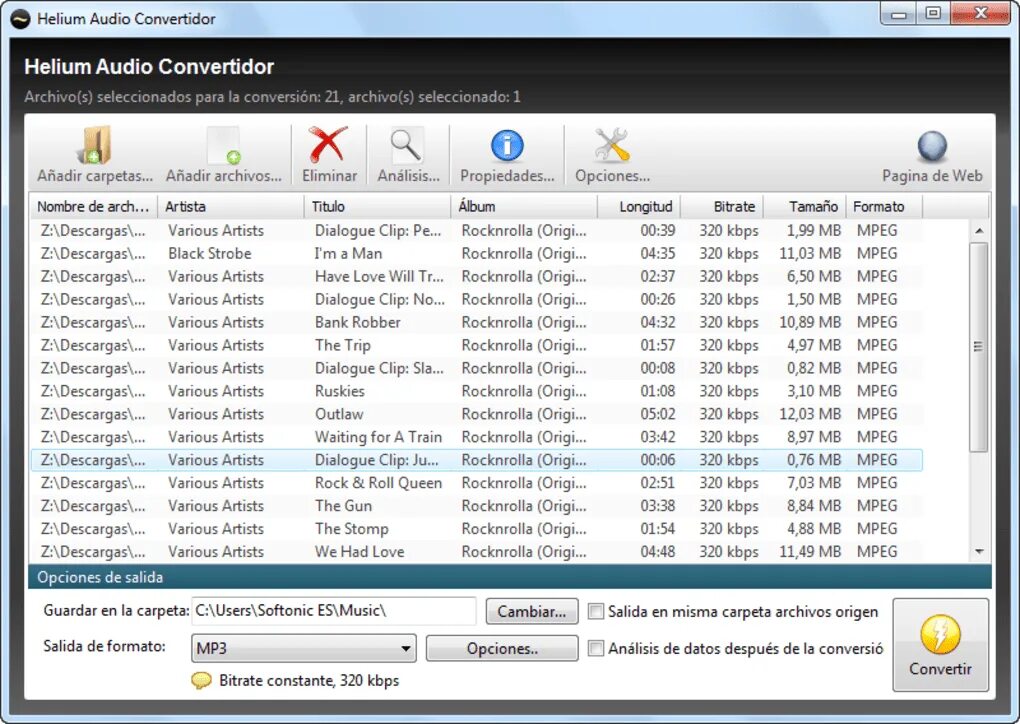Click the 0,82 MB size cell

pyautogui.click(x=814, y=368)
